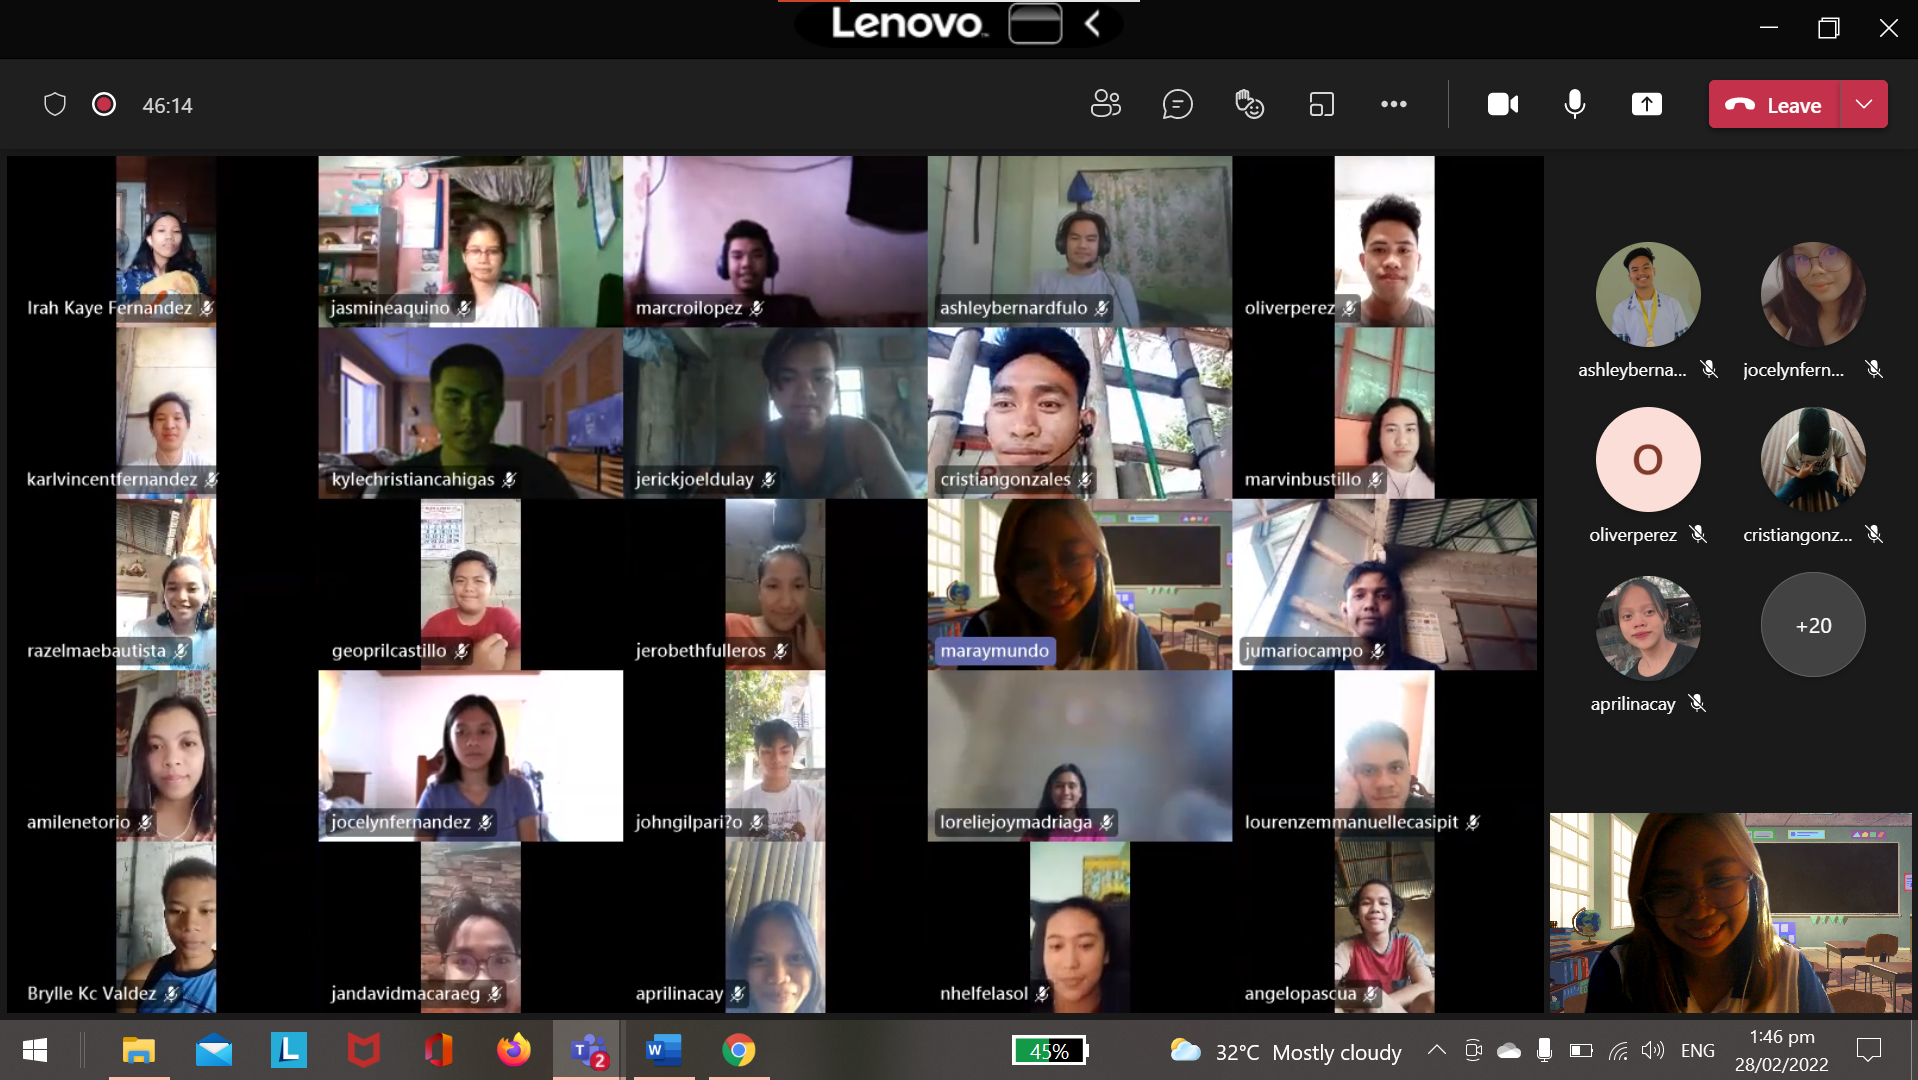Toggle the camera off
Screen dimensions: 1918x1080
pos(1502,104)
